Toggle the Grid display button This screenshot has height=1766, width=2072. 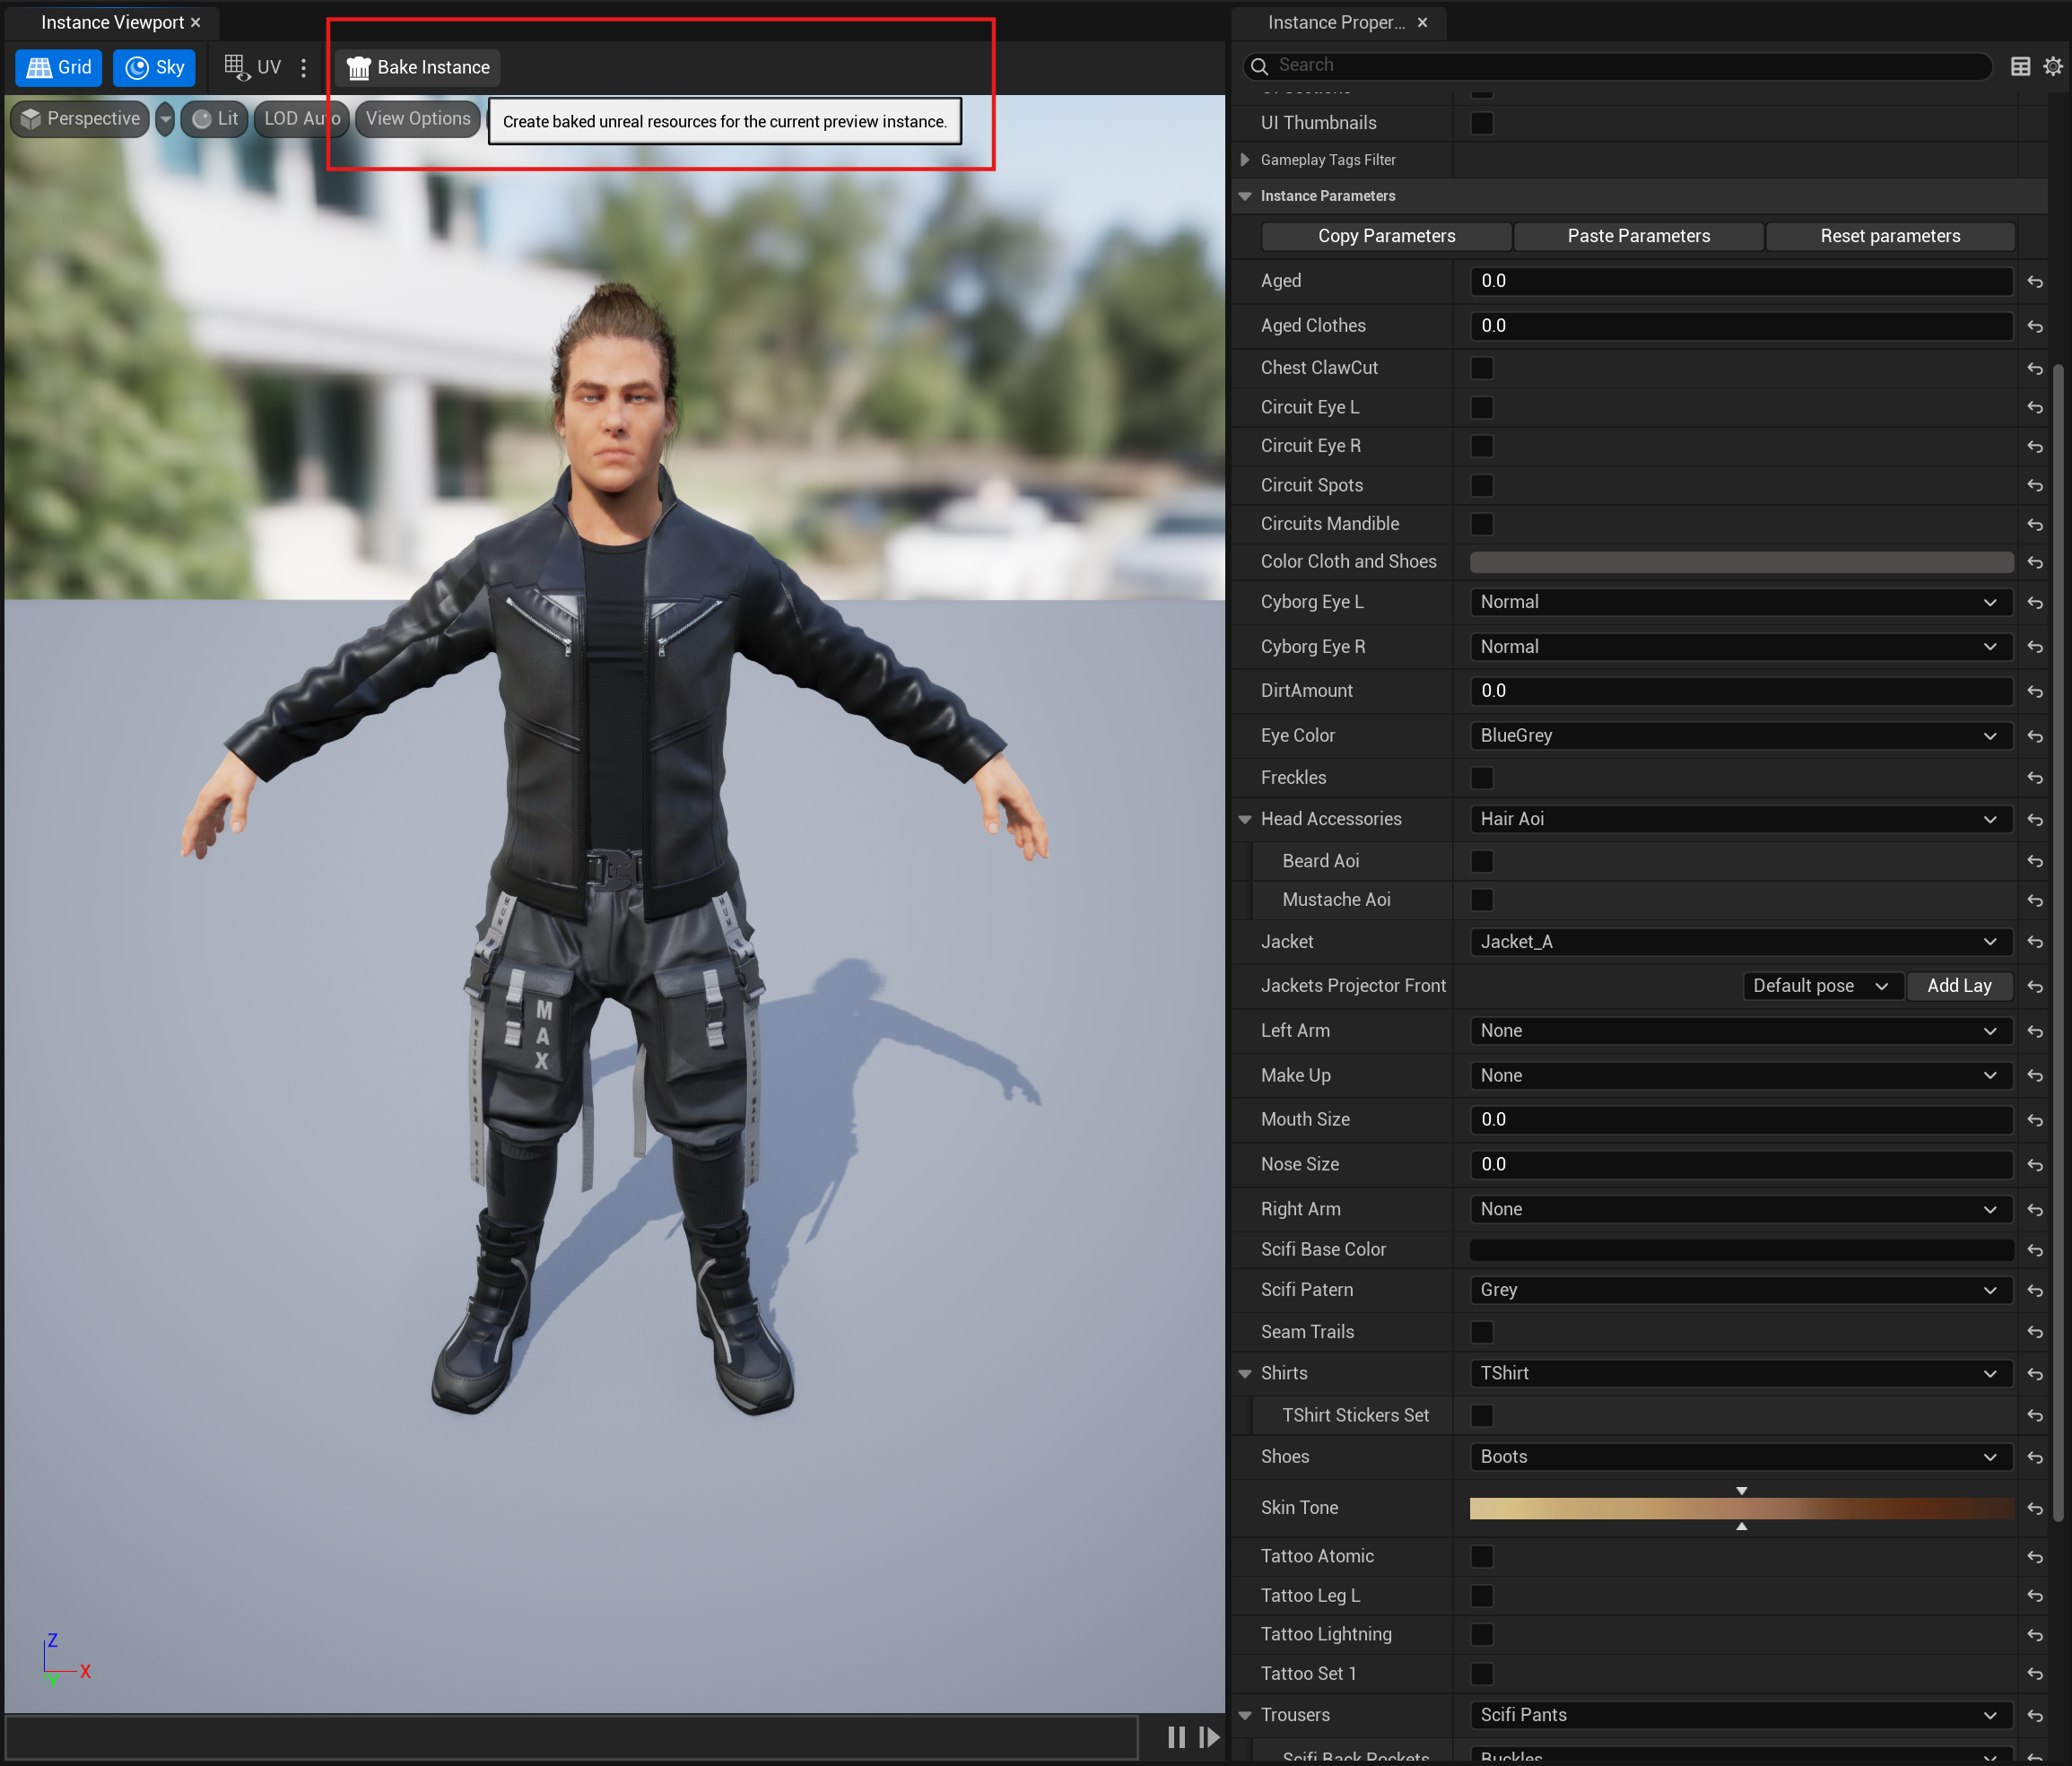coord(59,67)
